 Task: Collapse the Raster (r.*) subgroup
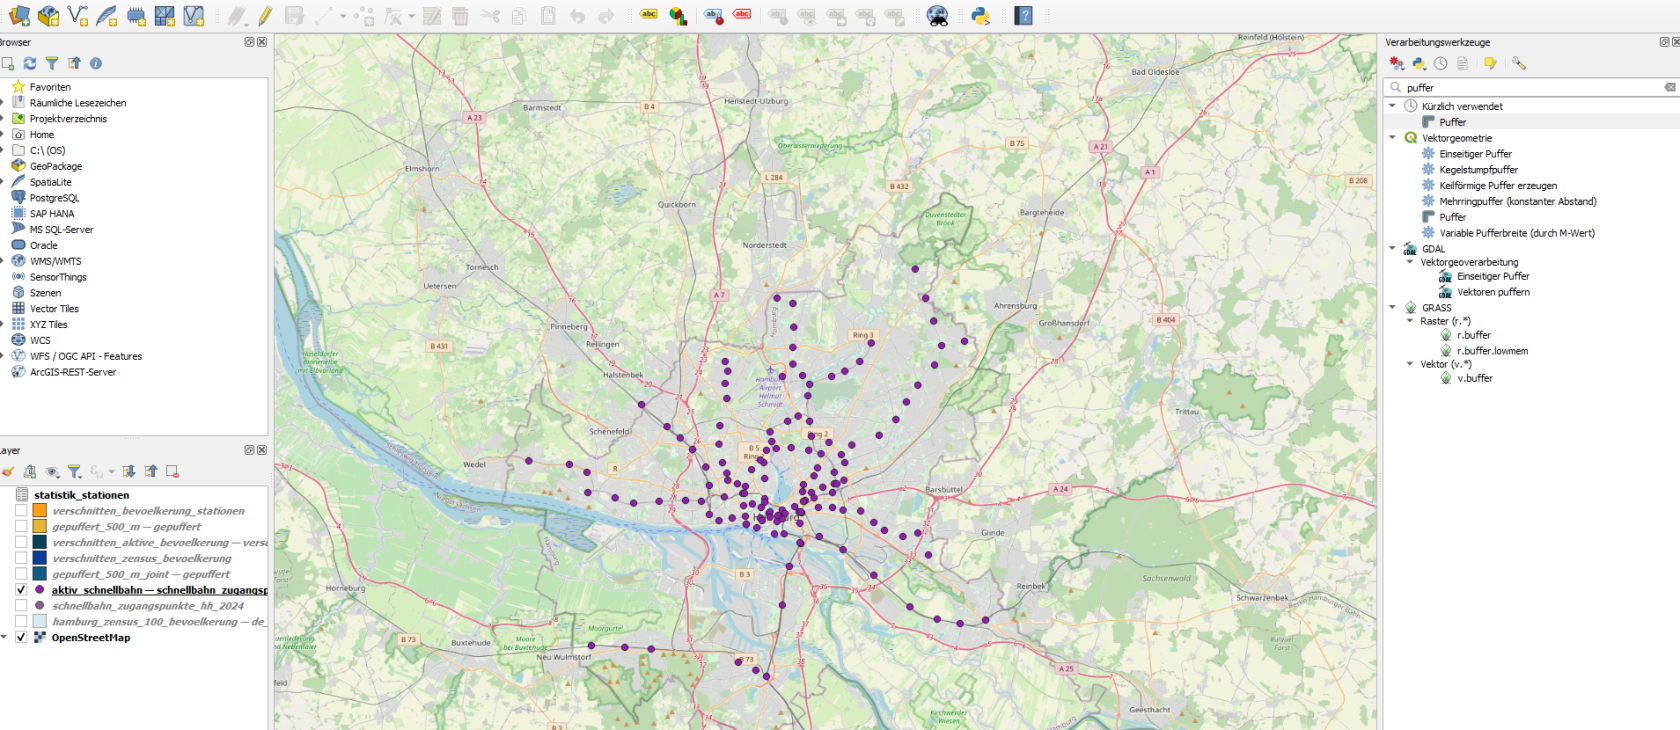coord(1410,321)
